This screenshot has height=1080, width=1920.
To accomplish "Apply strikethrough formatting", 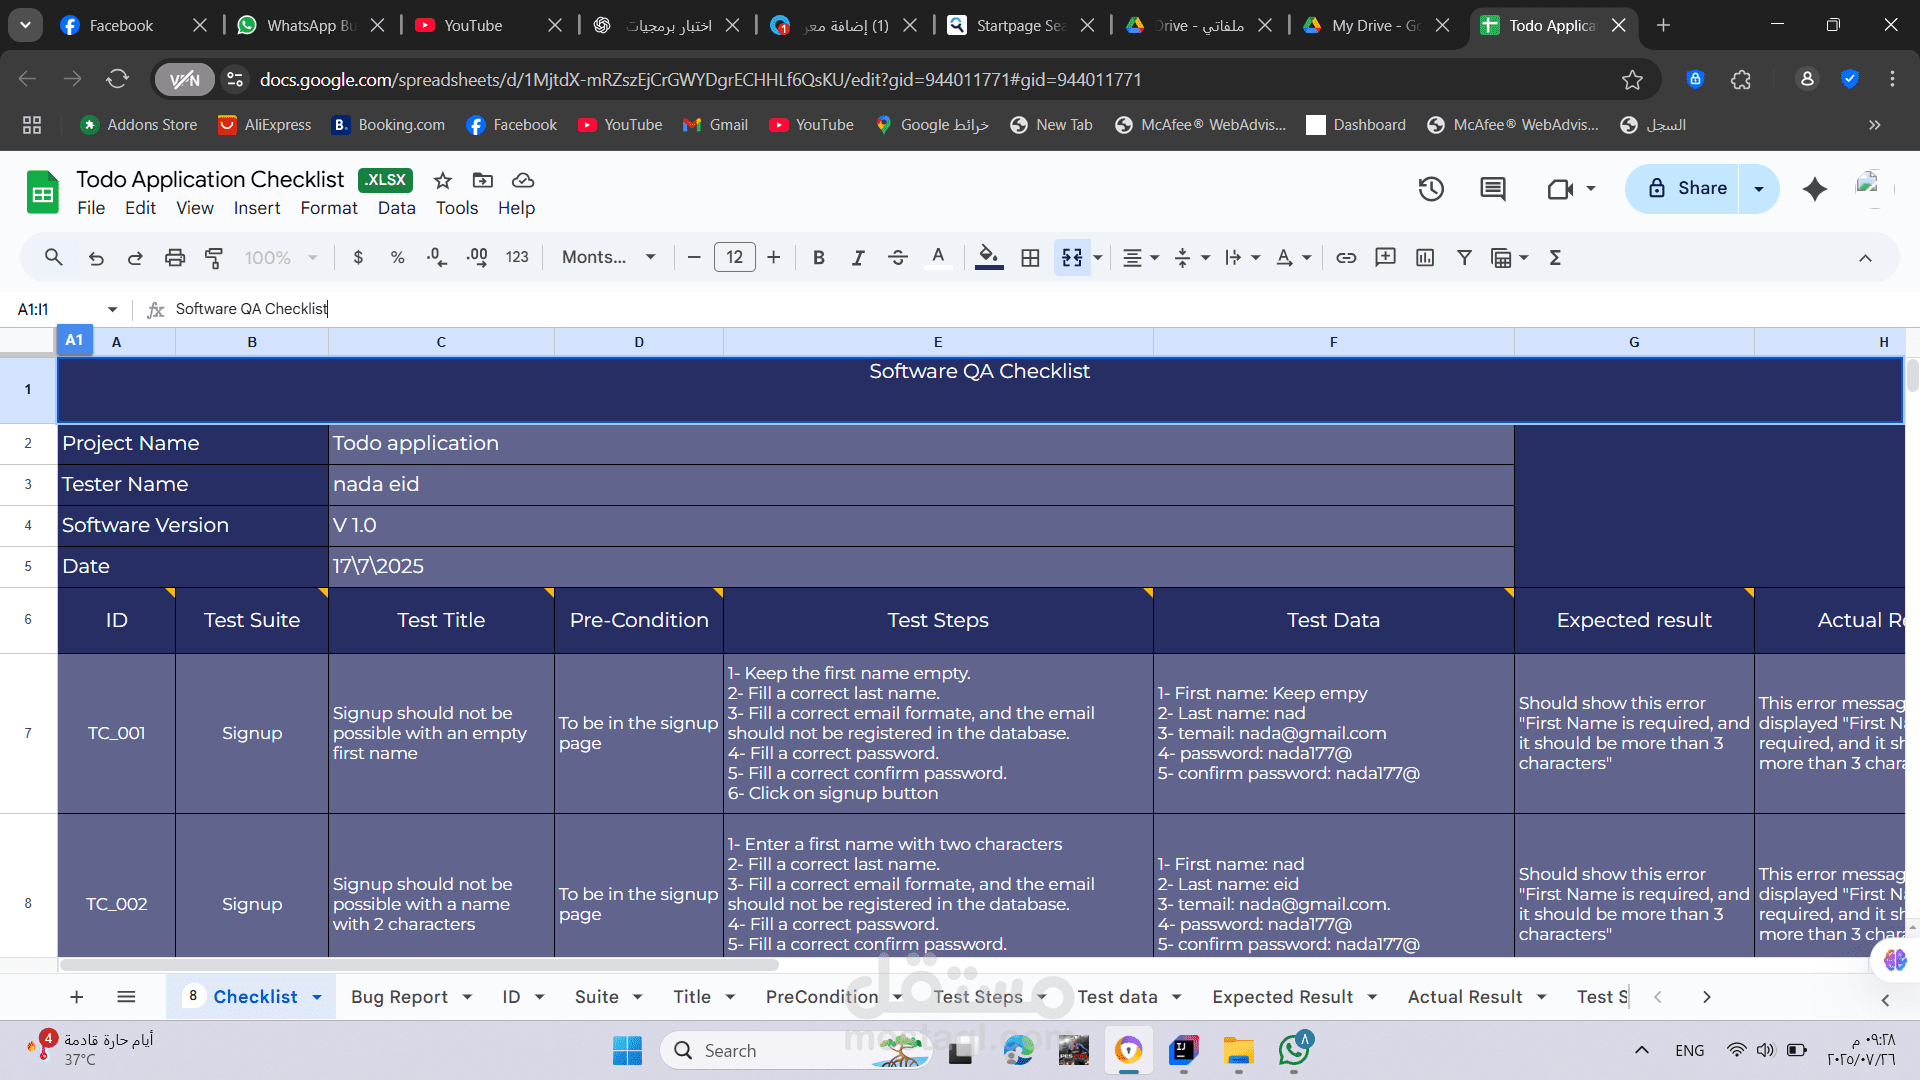I will (x=898, y=257).
